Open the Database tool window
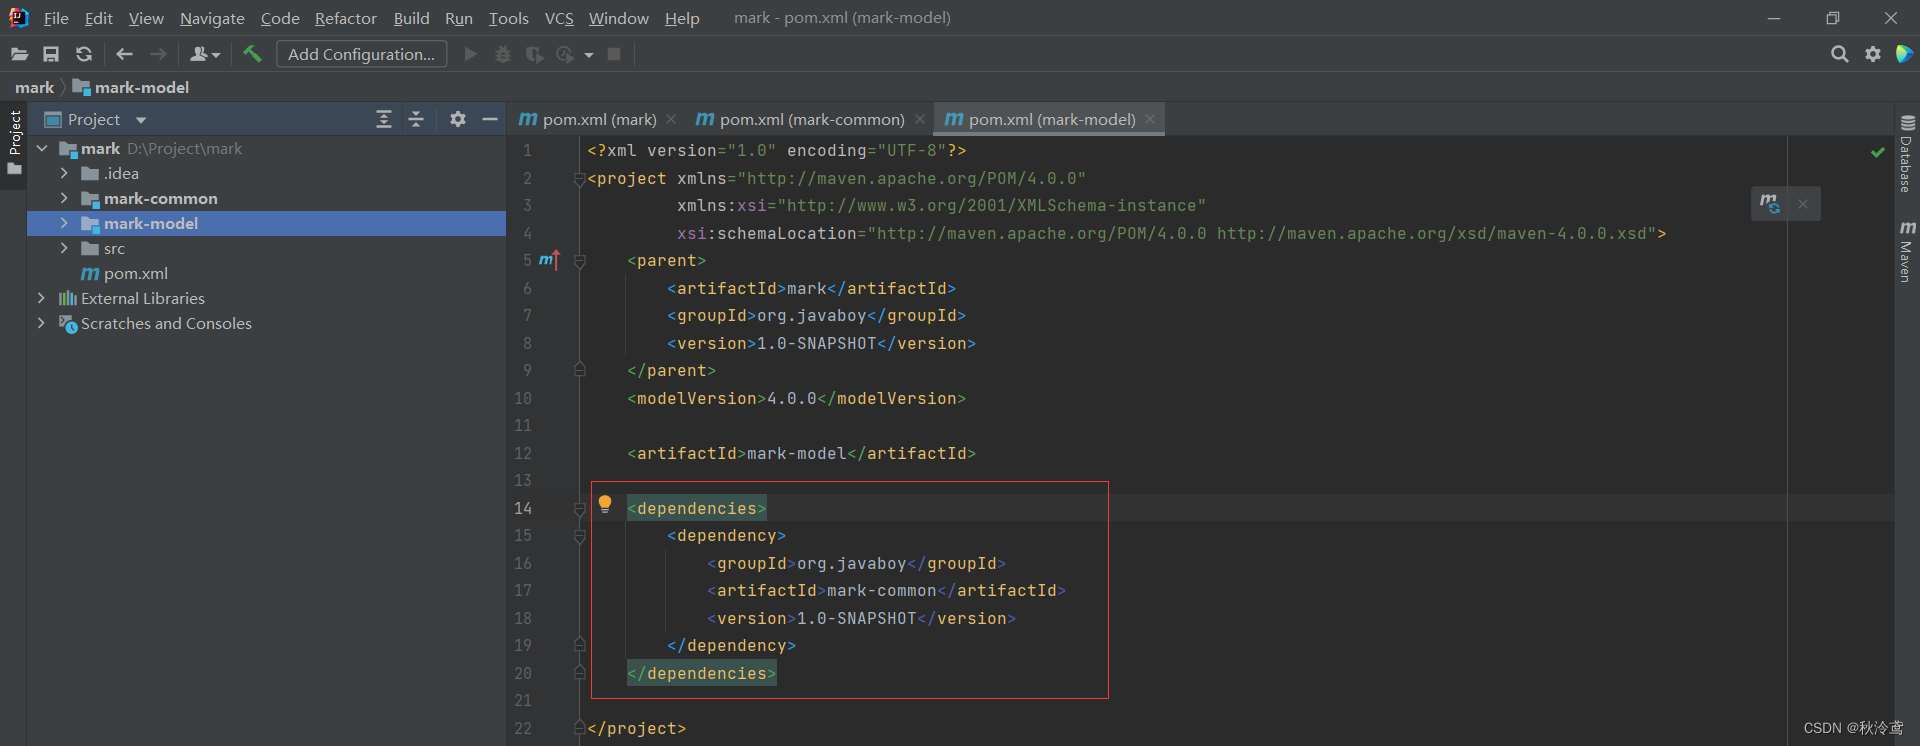Screen dimensions: 1920x746 pyautogui.click(x=1907, y=154)
